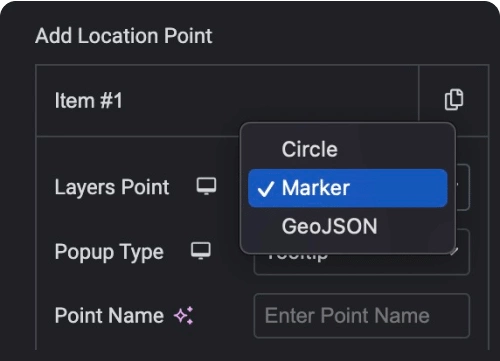Open responsive device icon beside Popup Type
Viewport: 500px width, 361px height.
tap(201, 251)
